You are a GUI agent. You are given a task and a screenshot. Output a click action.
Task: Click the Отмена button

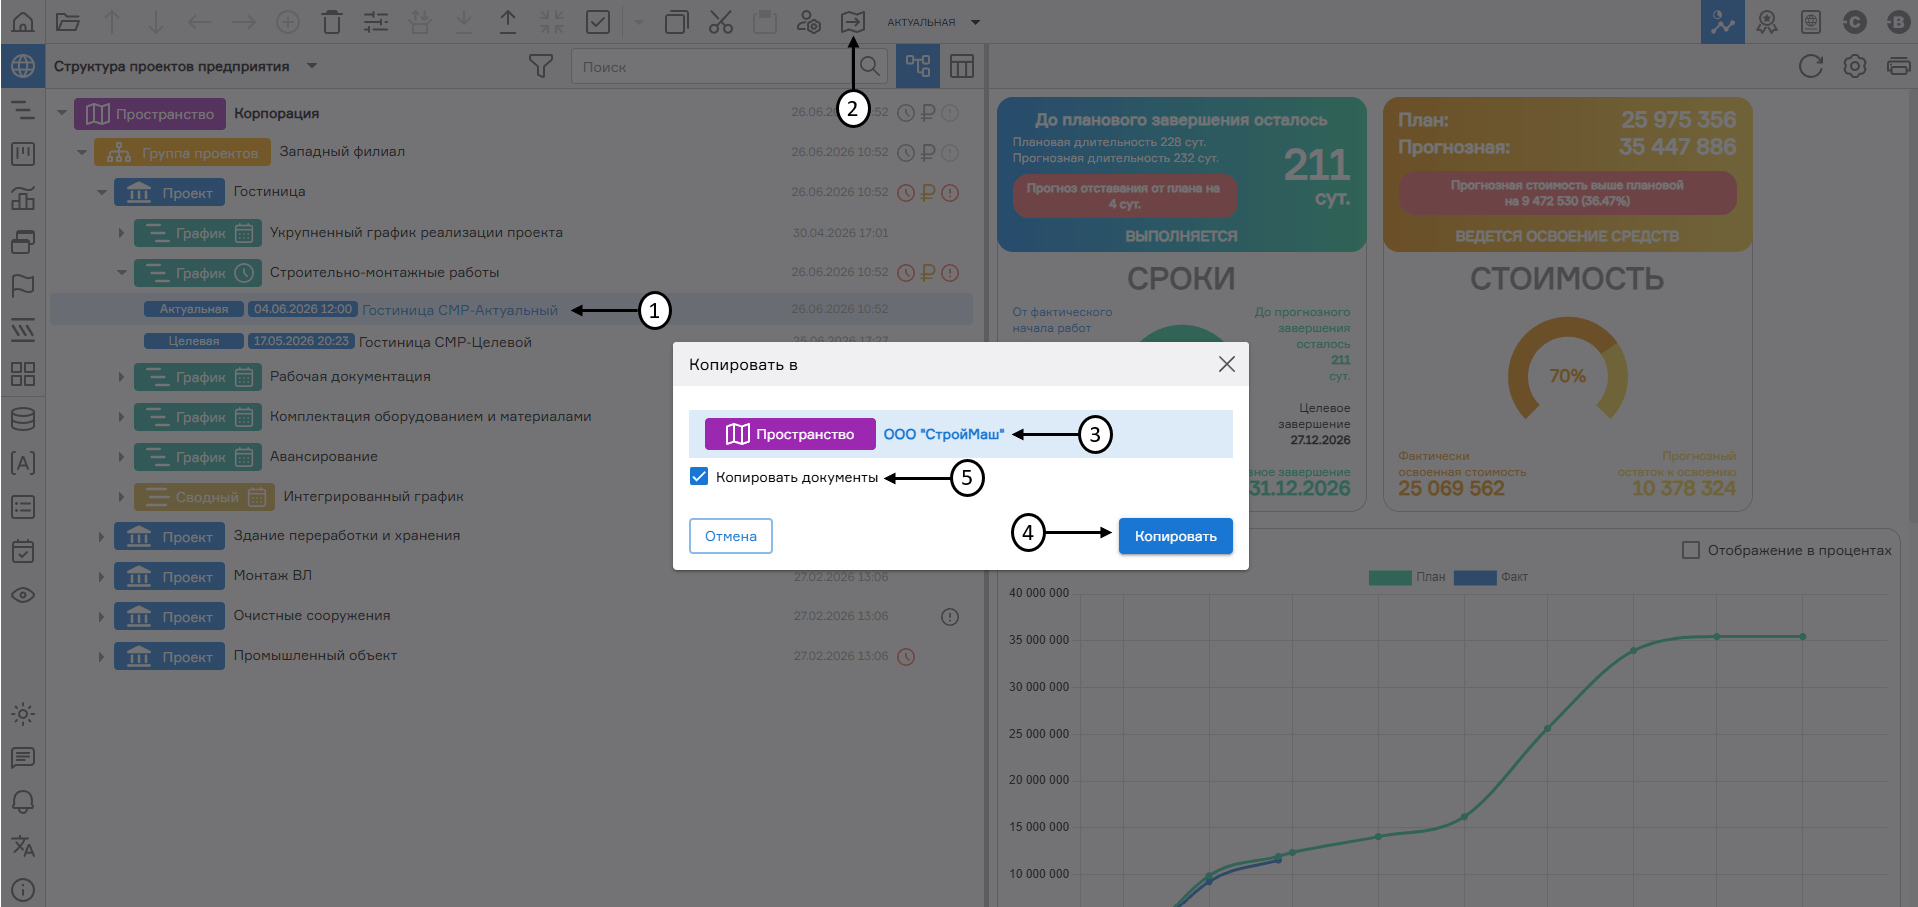pos(730,536)
